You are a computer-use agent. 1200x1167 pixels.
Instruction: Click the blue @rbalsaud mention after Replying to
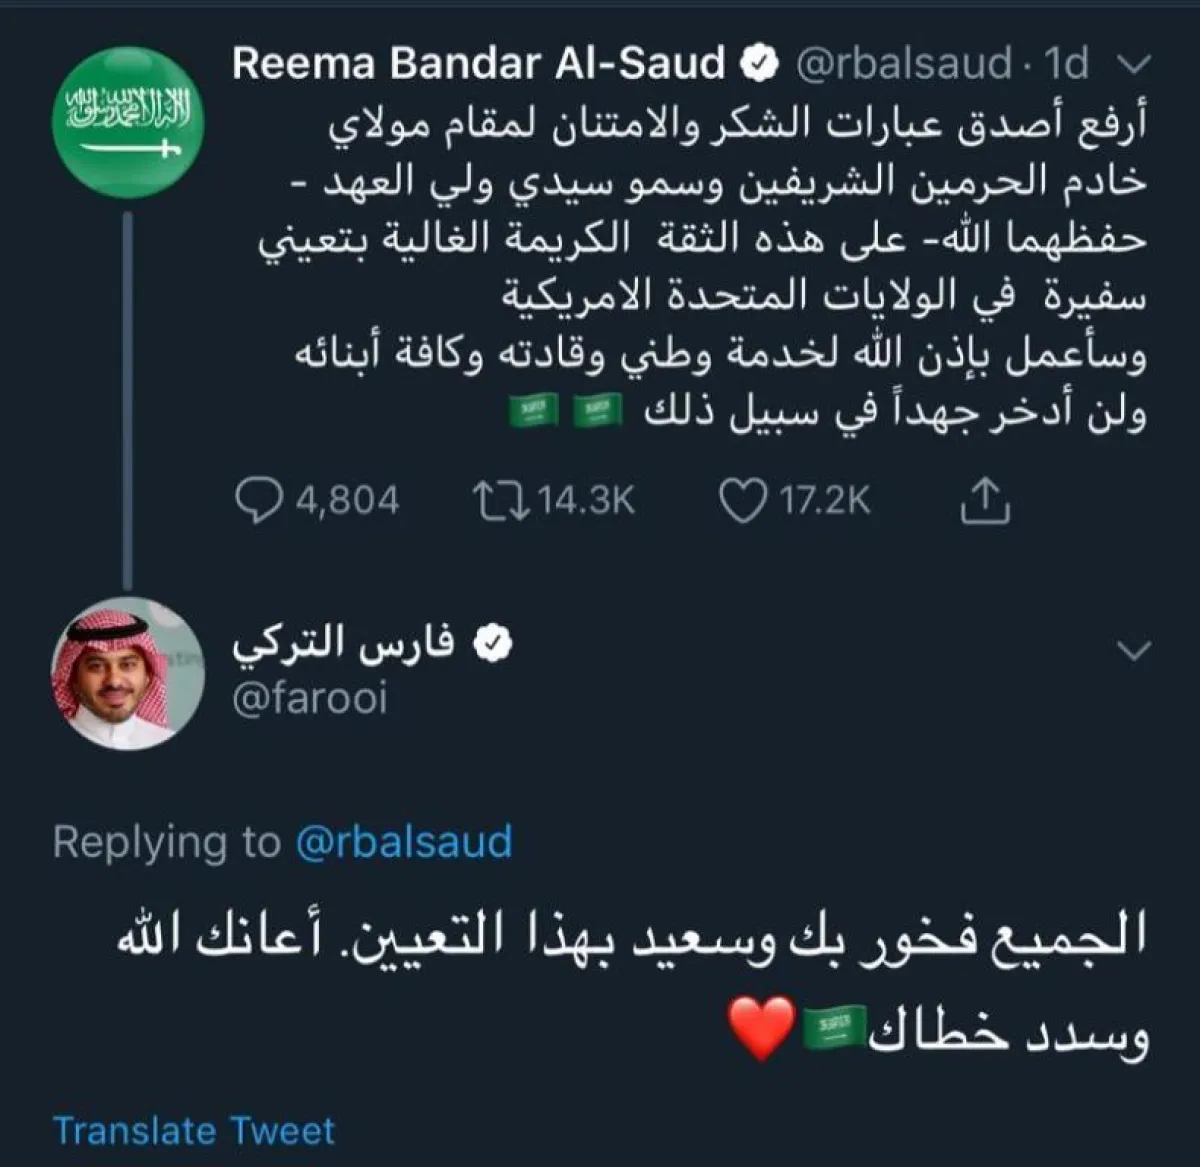pyautogui.click(x=403, y=841)
